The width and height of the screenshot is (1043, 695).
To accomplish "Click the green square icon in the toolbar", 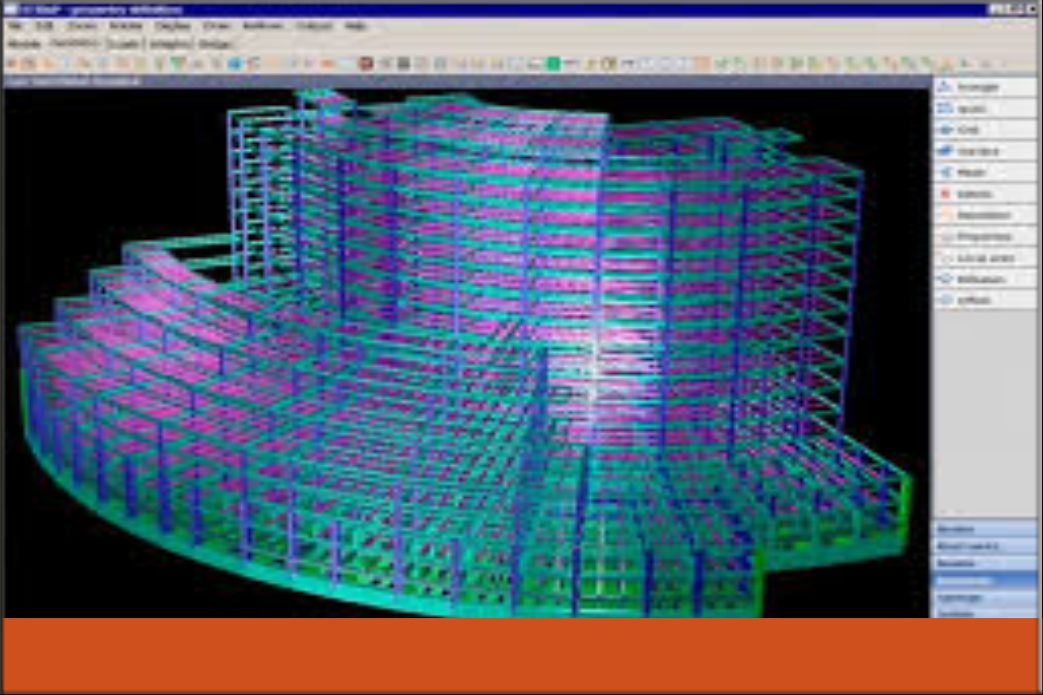I will (552, 63).
